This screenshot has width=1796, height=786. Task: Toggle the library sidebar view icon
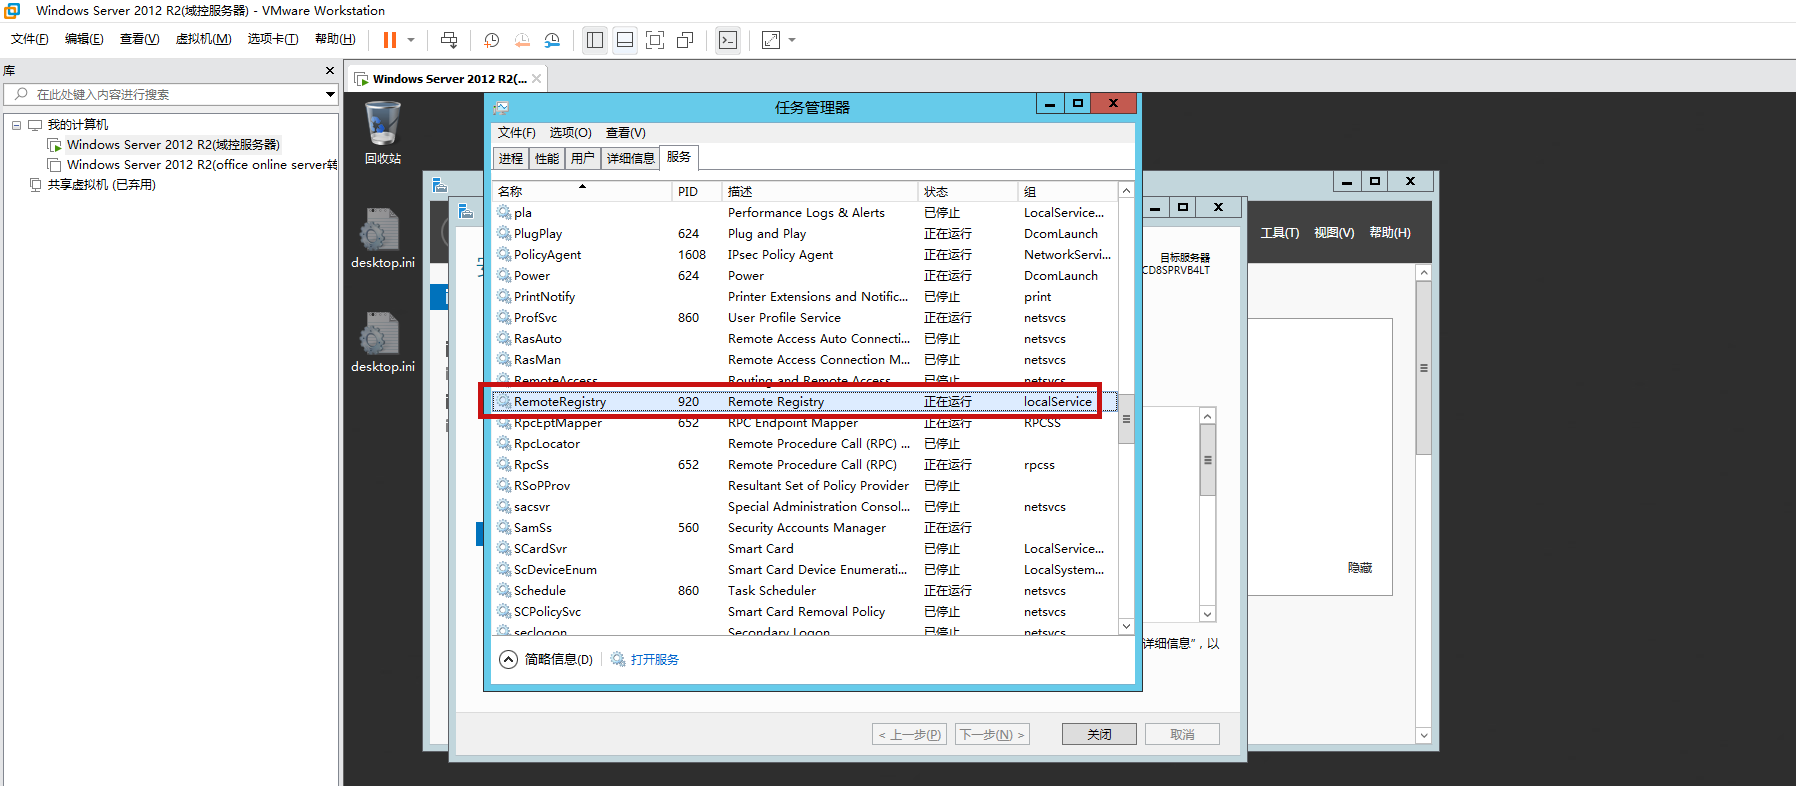point(595,40)
